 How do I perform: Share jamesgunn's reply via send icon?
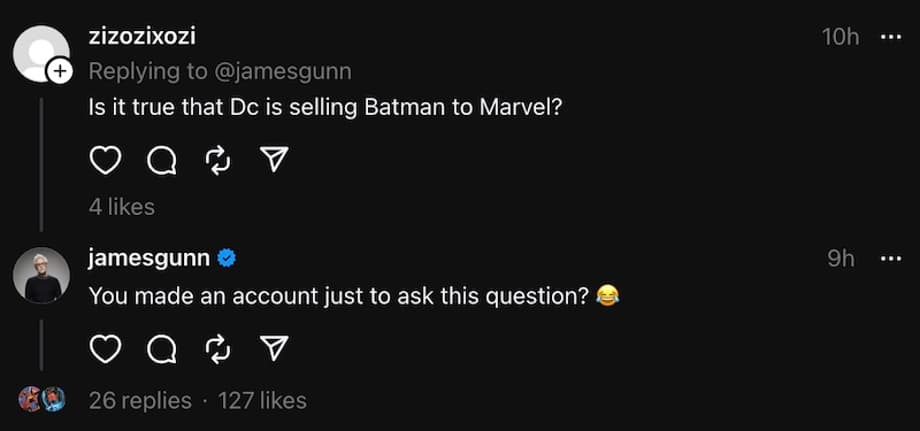pyautogui.click(x=273, y=348)
